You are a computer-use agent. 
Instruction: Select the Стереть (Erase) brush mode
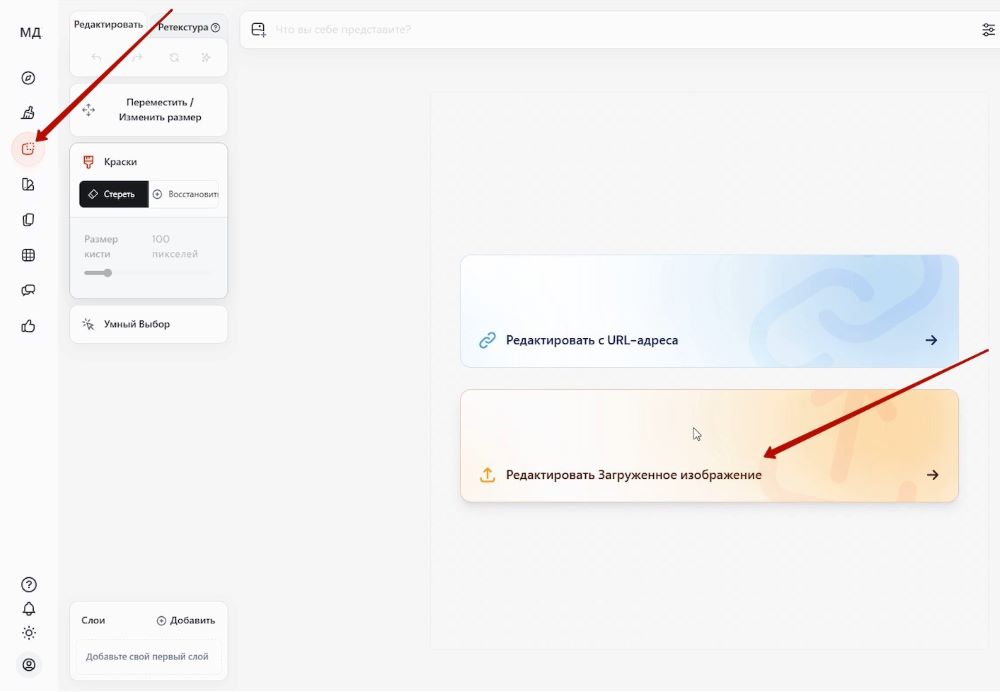[x=113, y=194]
